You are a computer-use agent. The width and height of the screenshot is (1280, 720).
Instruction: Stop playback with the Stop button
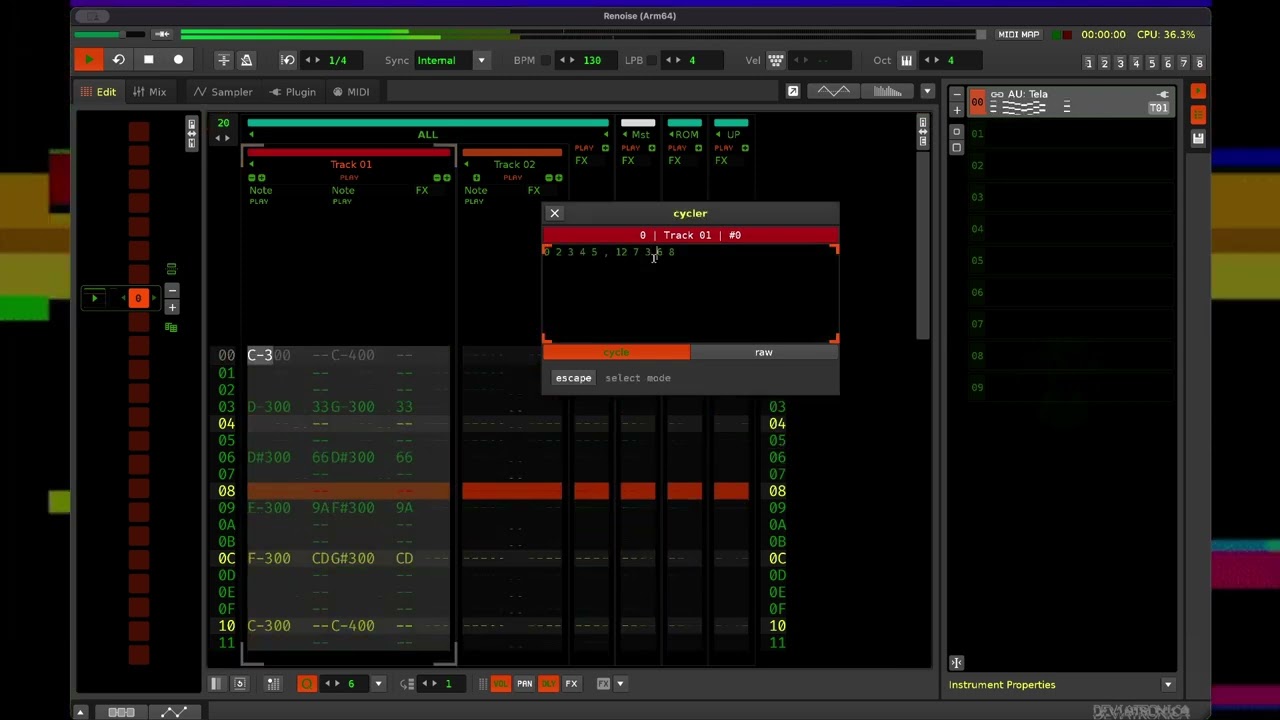coord(148,60)
